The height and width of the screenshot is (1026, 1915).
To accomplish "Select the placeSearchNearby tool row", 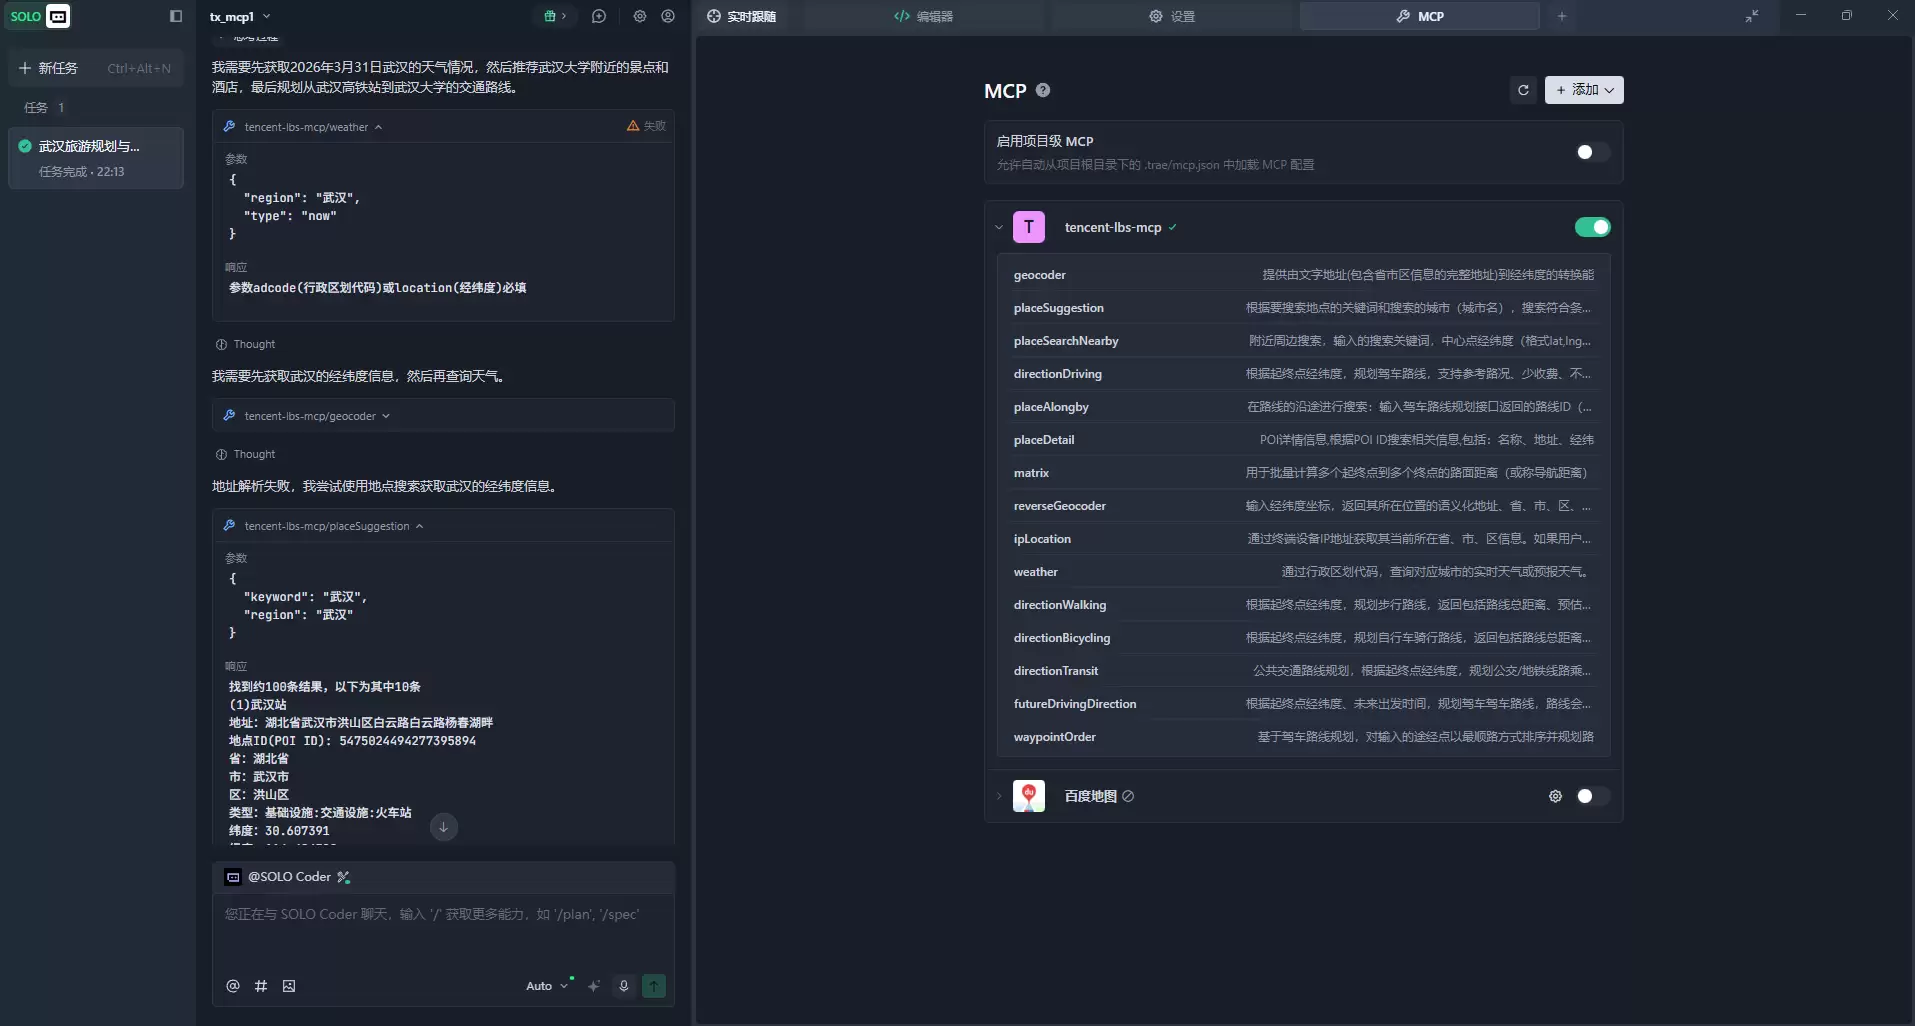I will click(x=1303, y=341).
